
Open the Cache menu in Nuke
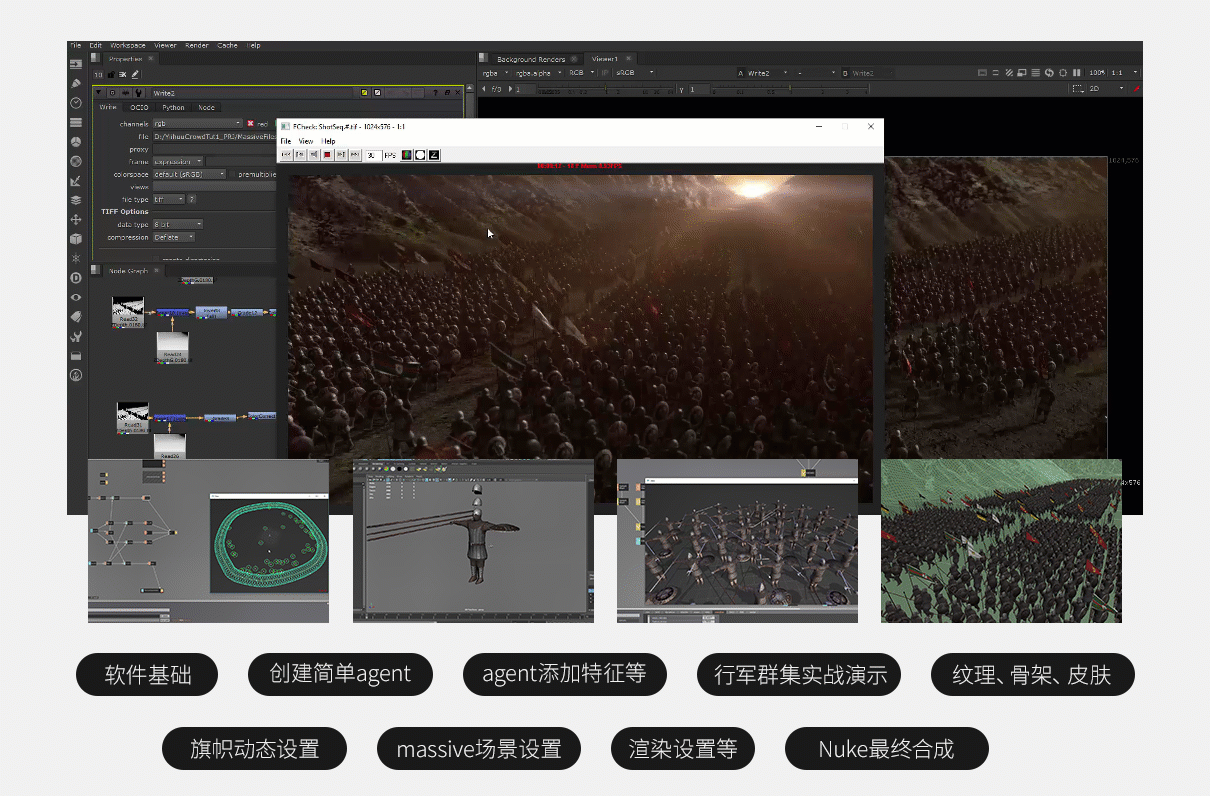228,46
